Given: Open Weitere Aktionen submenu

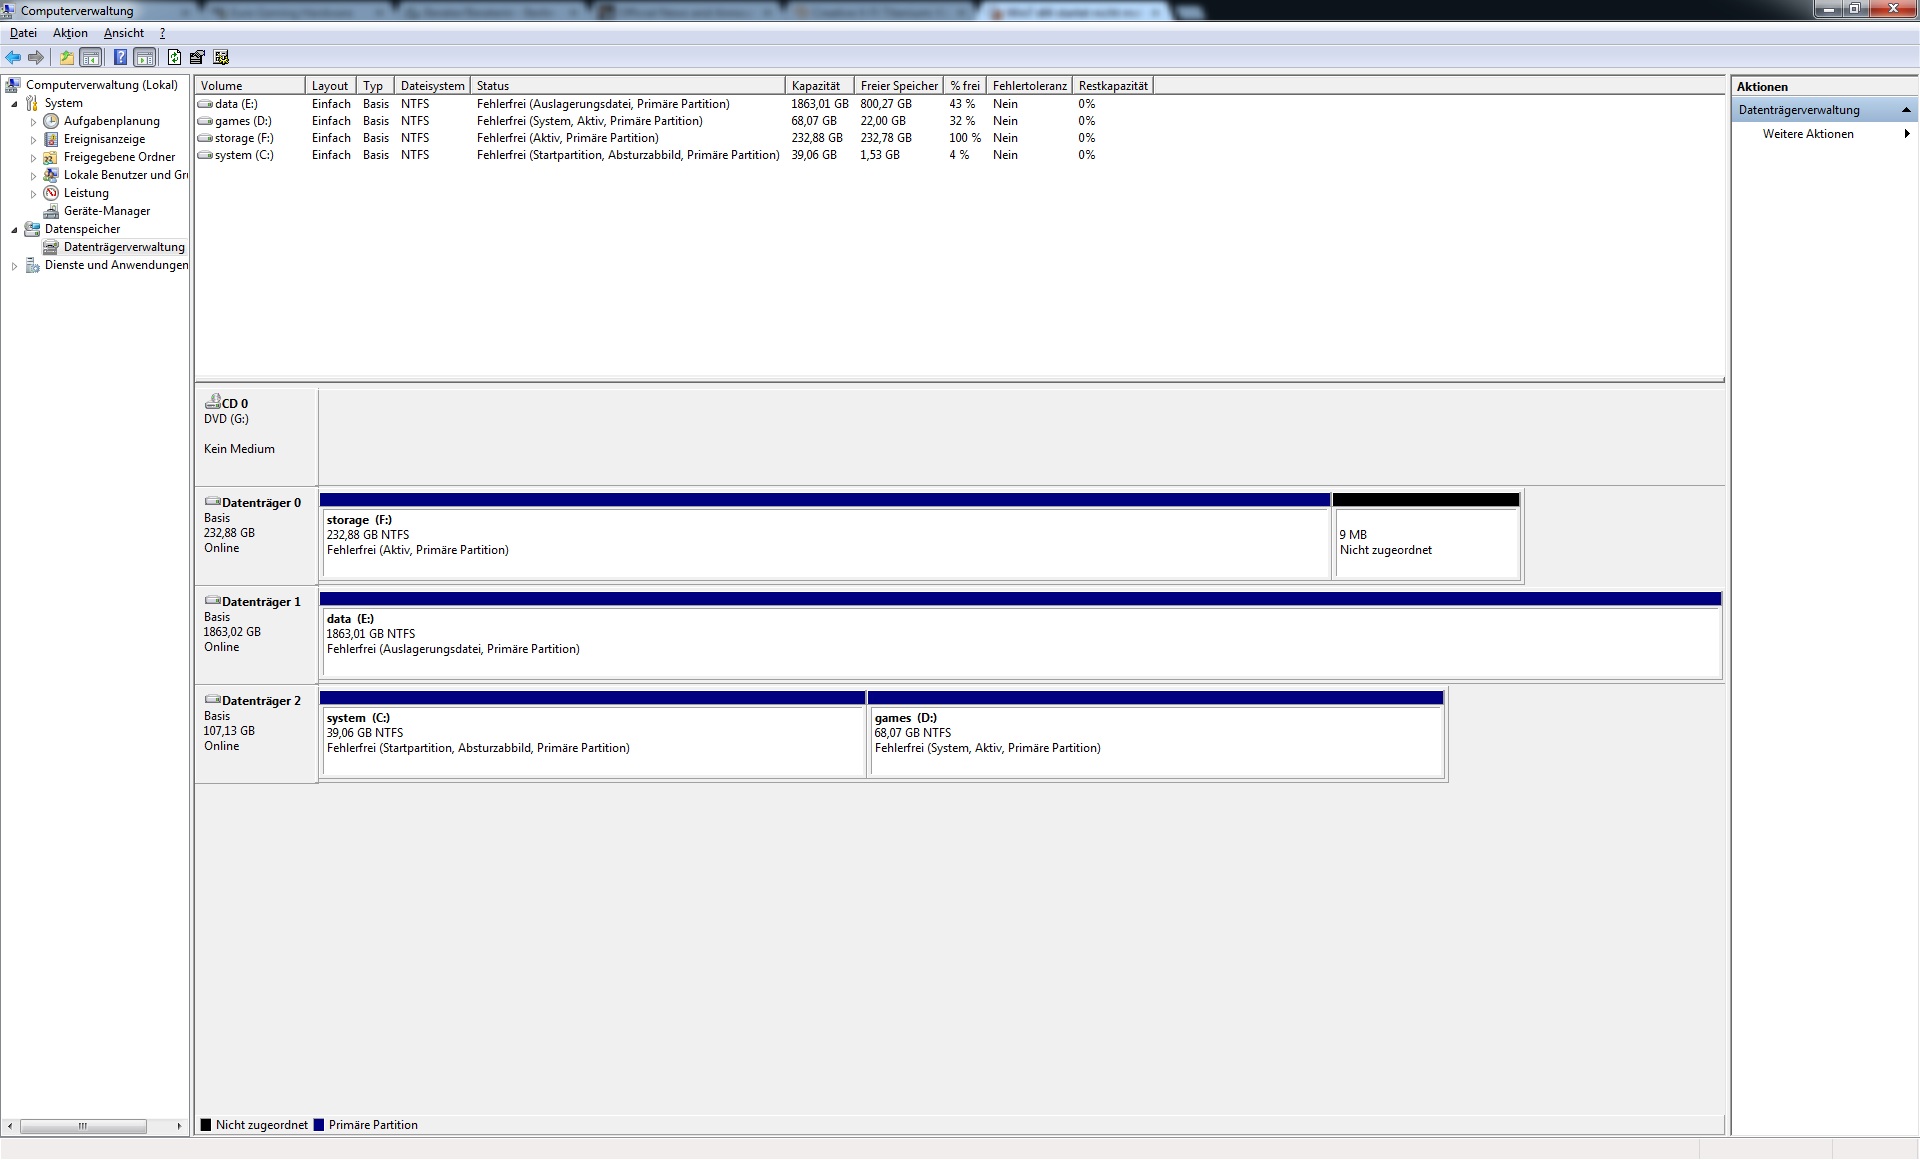Looking at the screenshot, I should (1808, 134).
